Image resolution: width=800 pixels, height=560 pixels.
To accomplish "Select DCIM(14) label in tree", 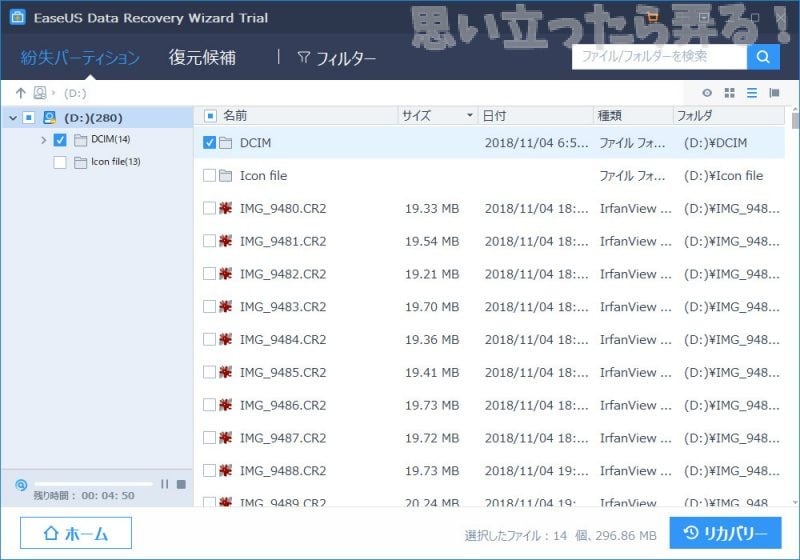I will pos(111,139).
